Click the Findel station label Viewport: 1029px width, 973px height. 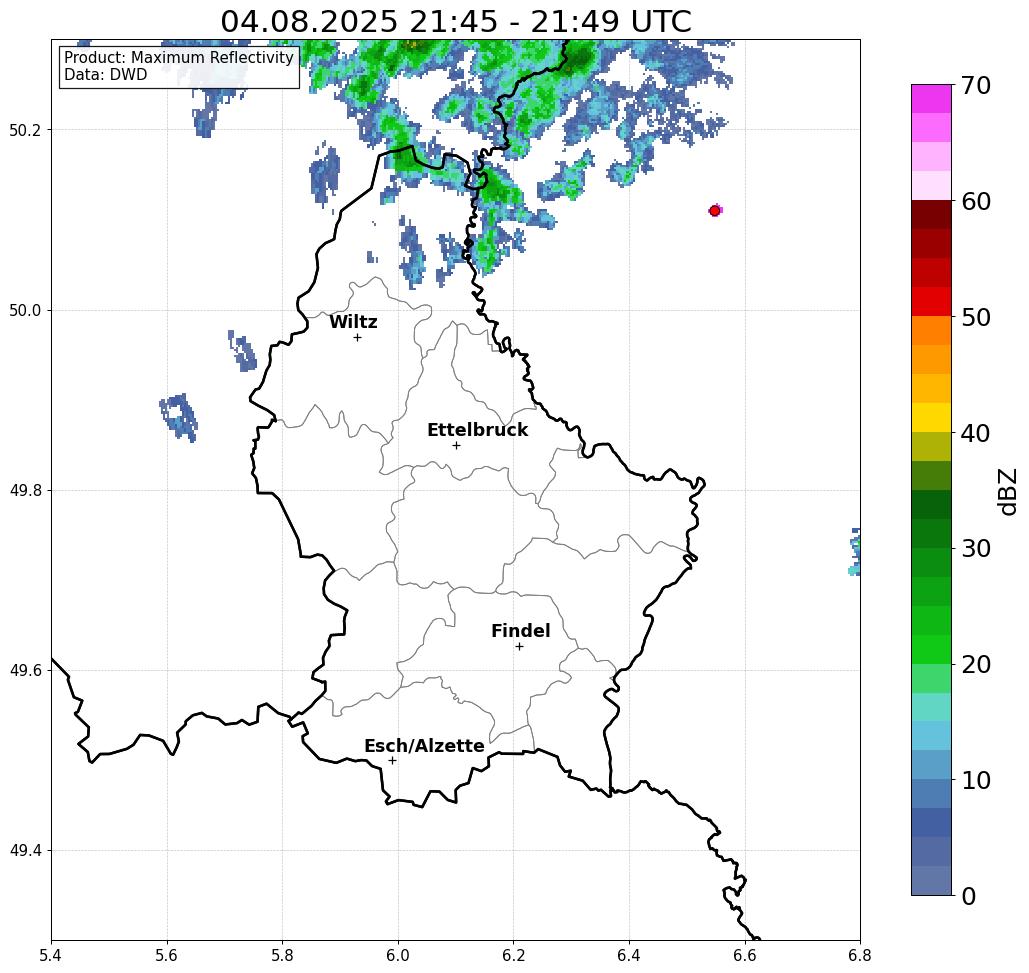click(520, 631)
